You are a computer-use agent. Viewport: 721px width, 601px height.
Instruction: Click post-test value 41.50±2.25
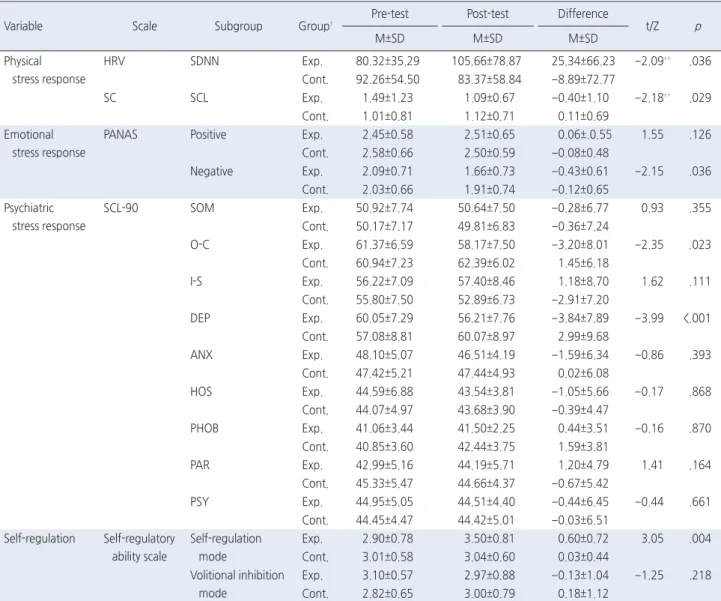click(x=486, y=429)
